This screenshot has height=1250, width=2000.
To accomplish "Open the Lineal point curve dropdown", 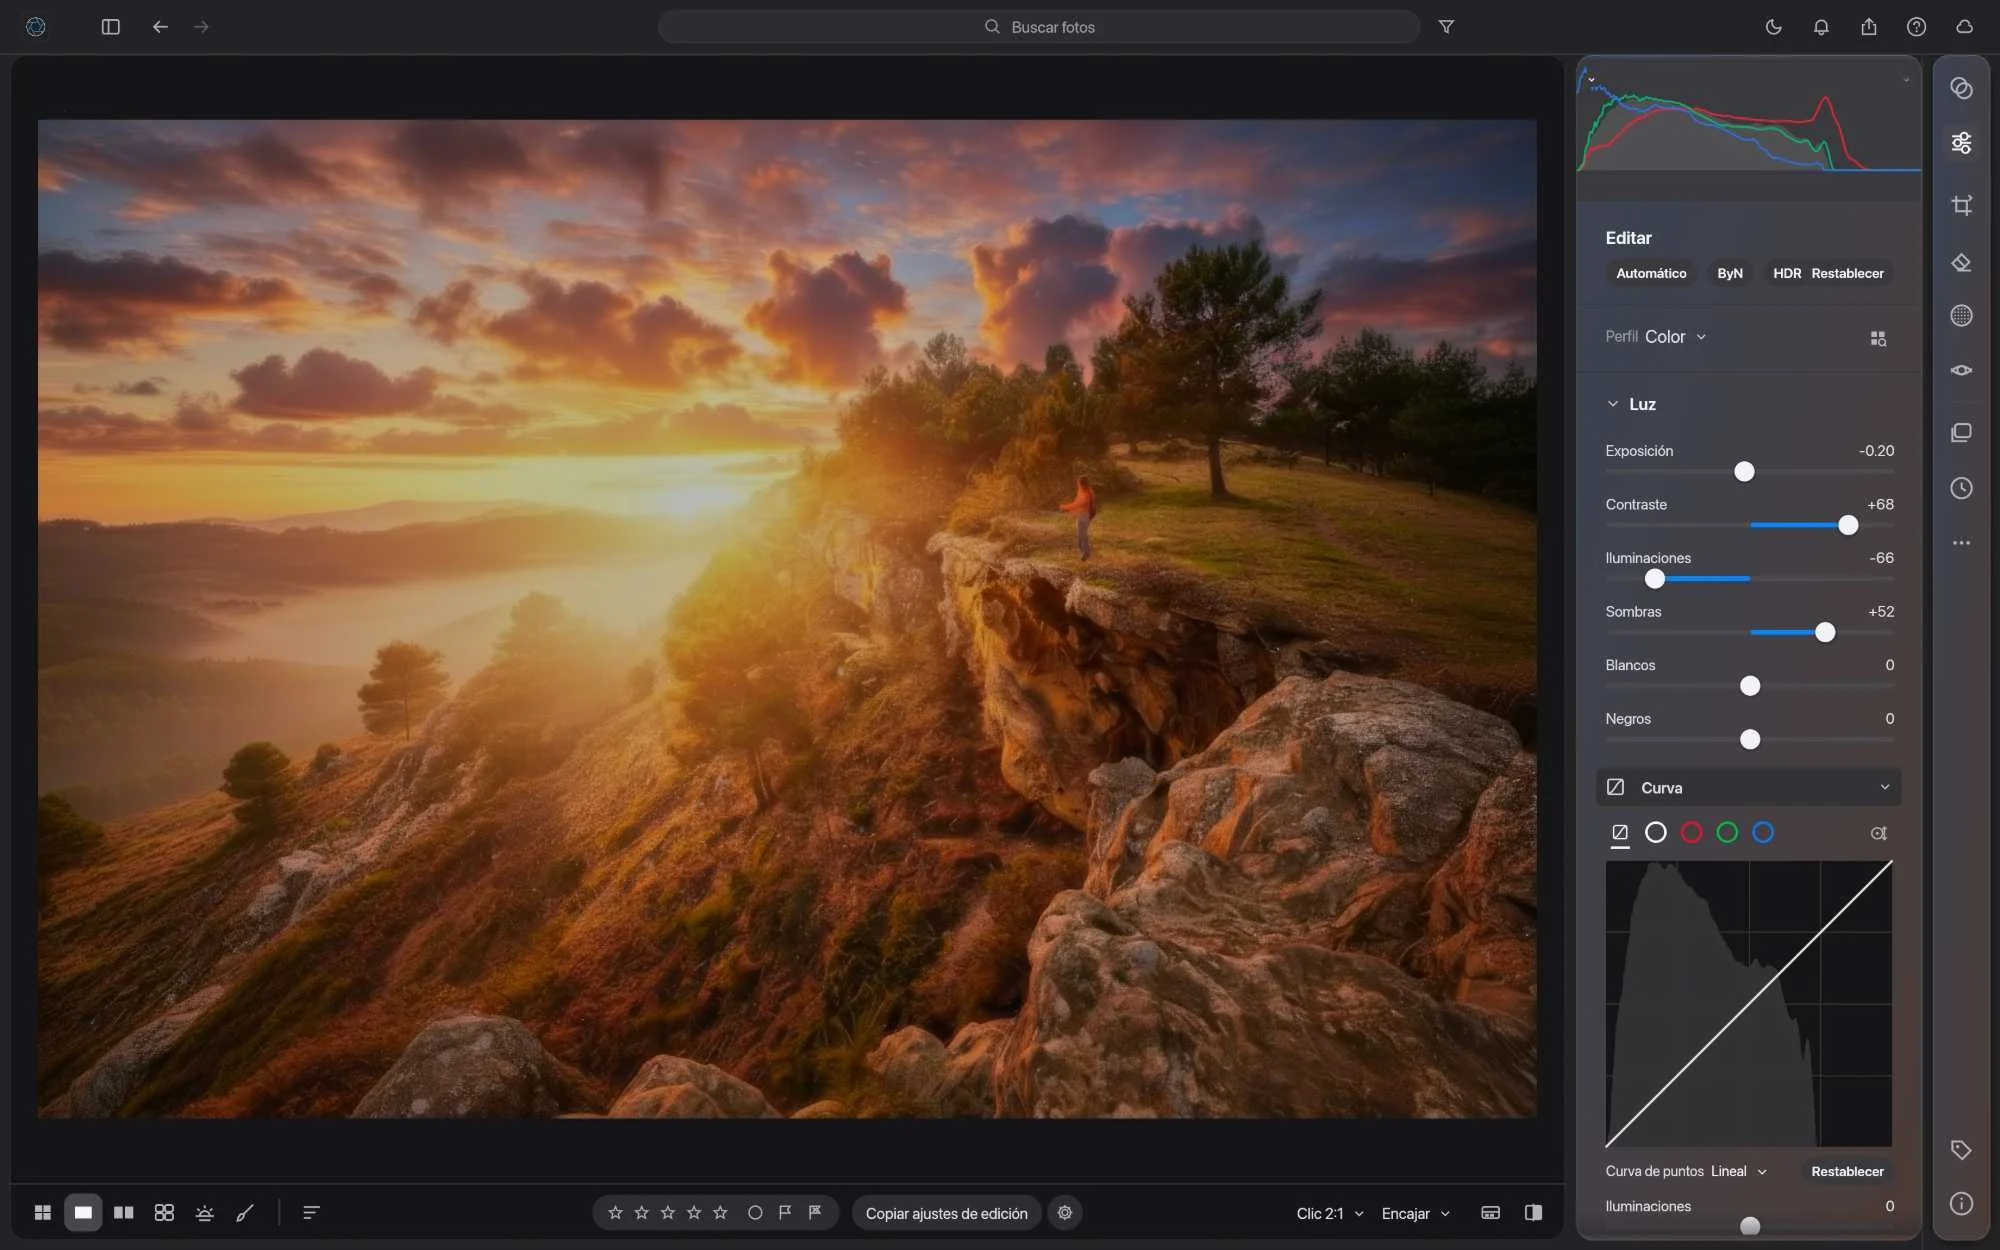I will pyautogui.click(x=1738, y=1171).
